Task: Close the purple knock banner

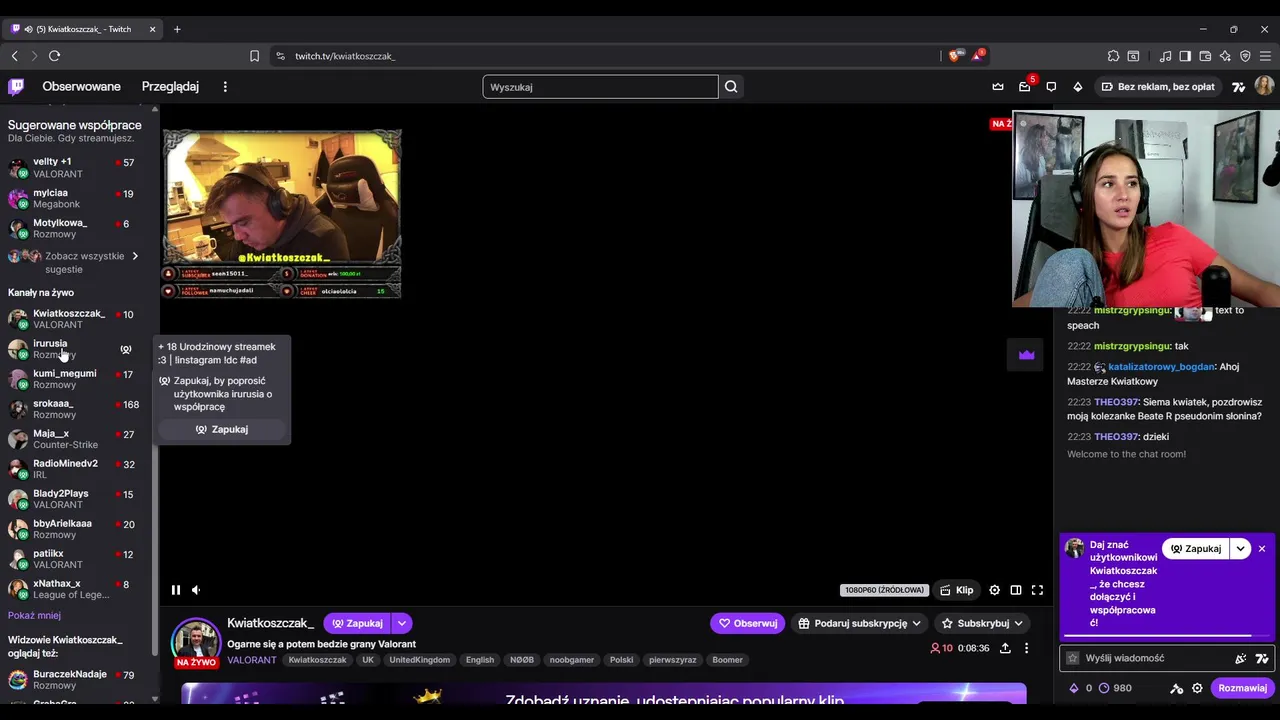Action: (1262, 549)
